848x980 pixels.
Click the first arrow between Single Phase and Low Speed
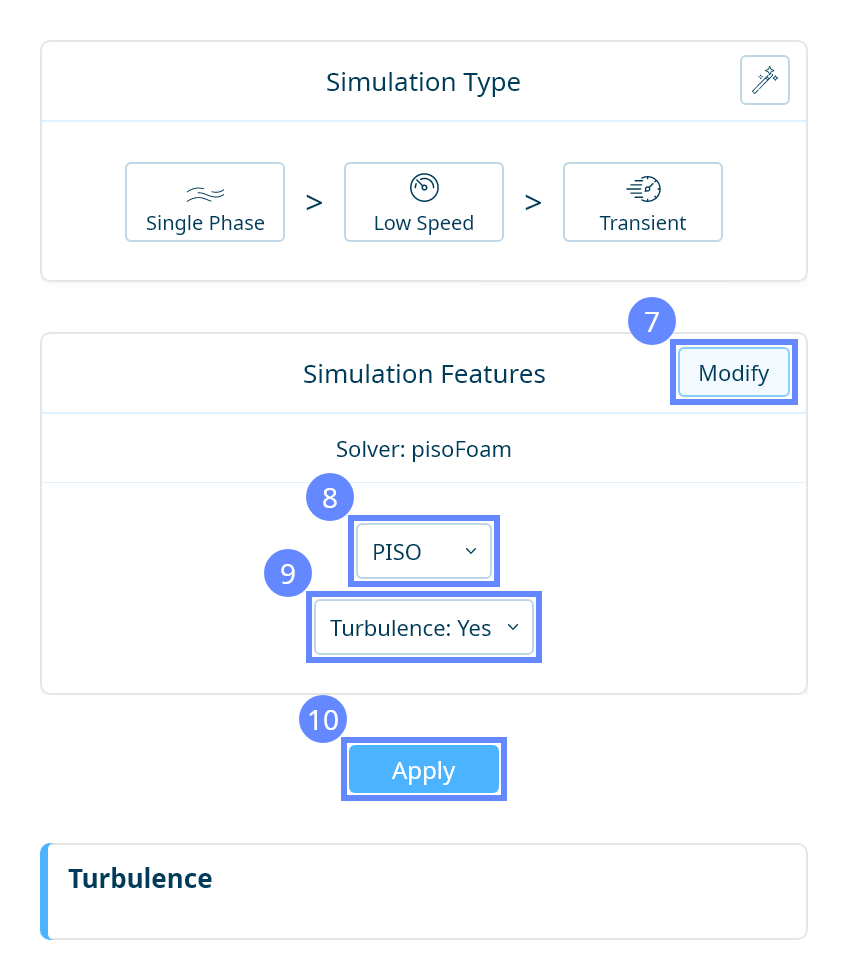[314, 203]
